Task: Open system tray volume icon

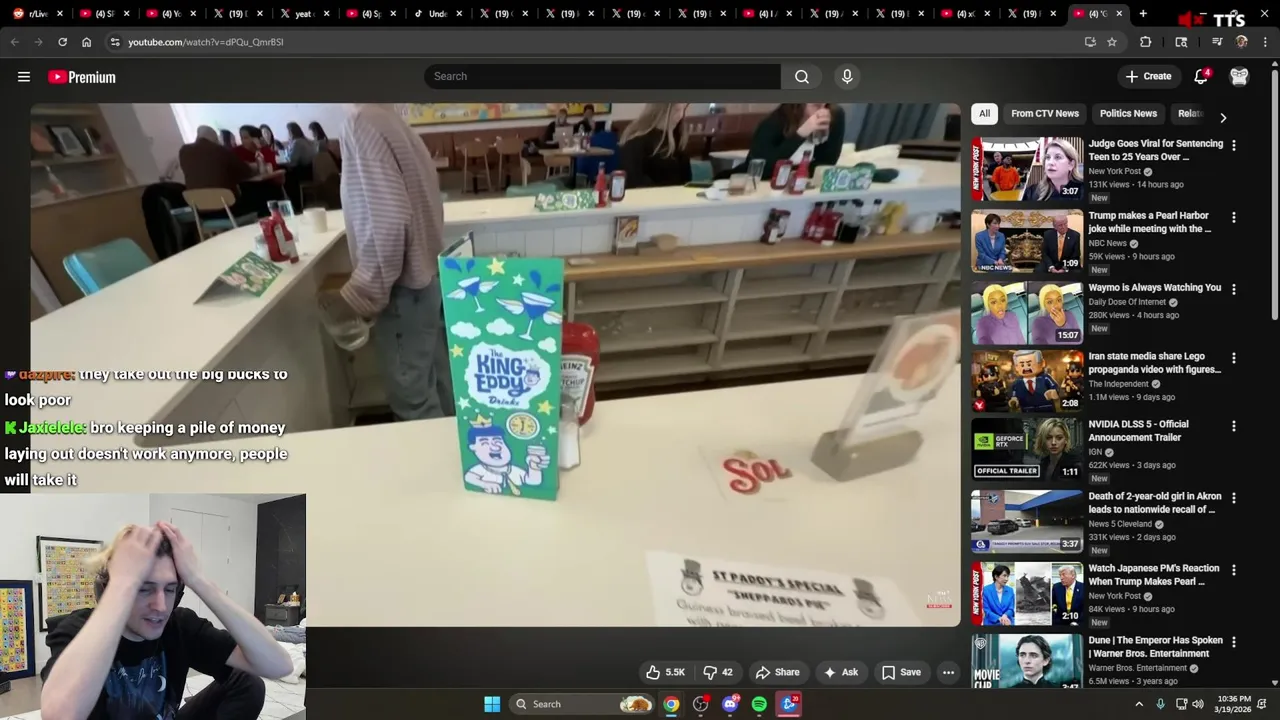Action: [1200, 704]
